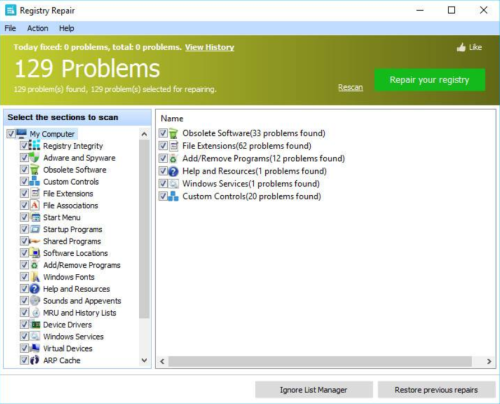Click the Repair your registry button

[x=429, y=80]
